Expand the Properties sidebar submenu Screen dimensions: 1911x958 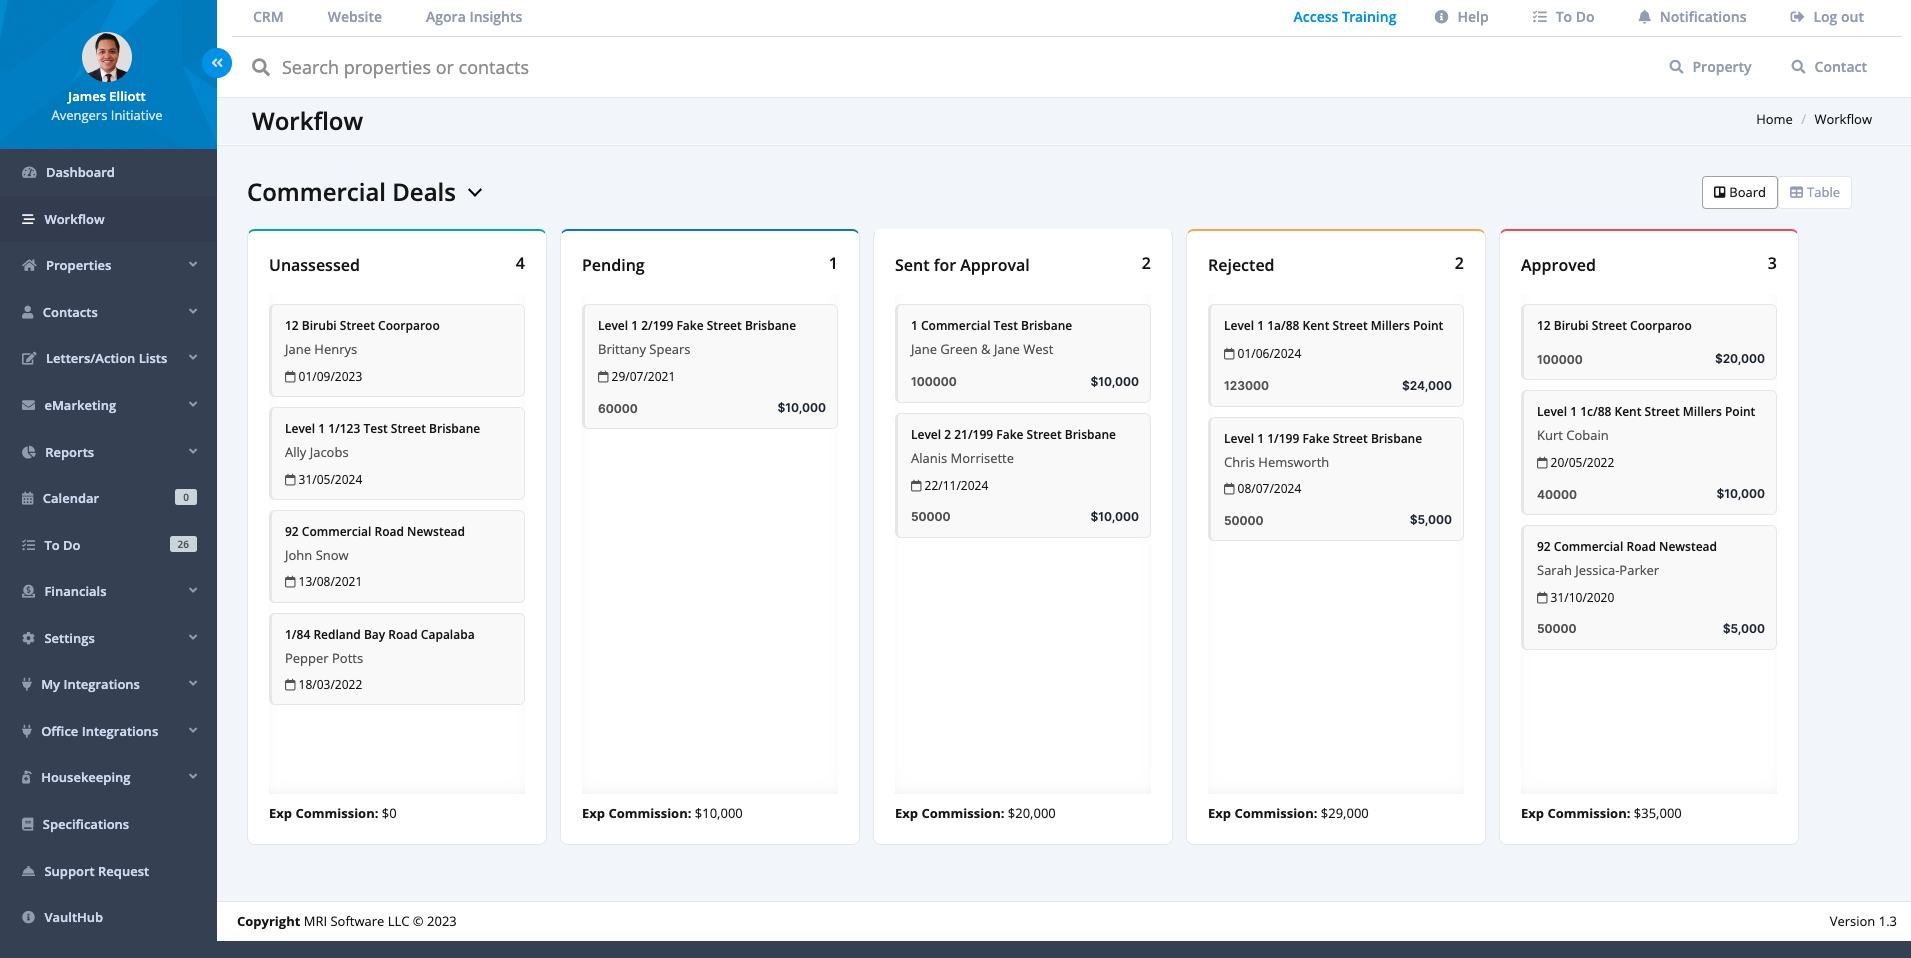(x=193, y=265)
